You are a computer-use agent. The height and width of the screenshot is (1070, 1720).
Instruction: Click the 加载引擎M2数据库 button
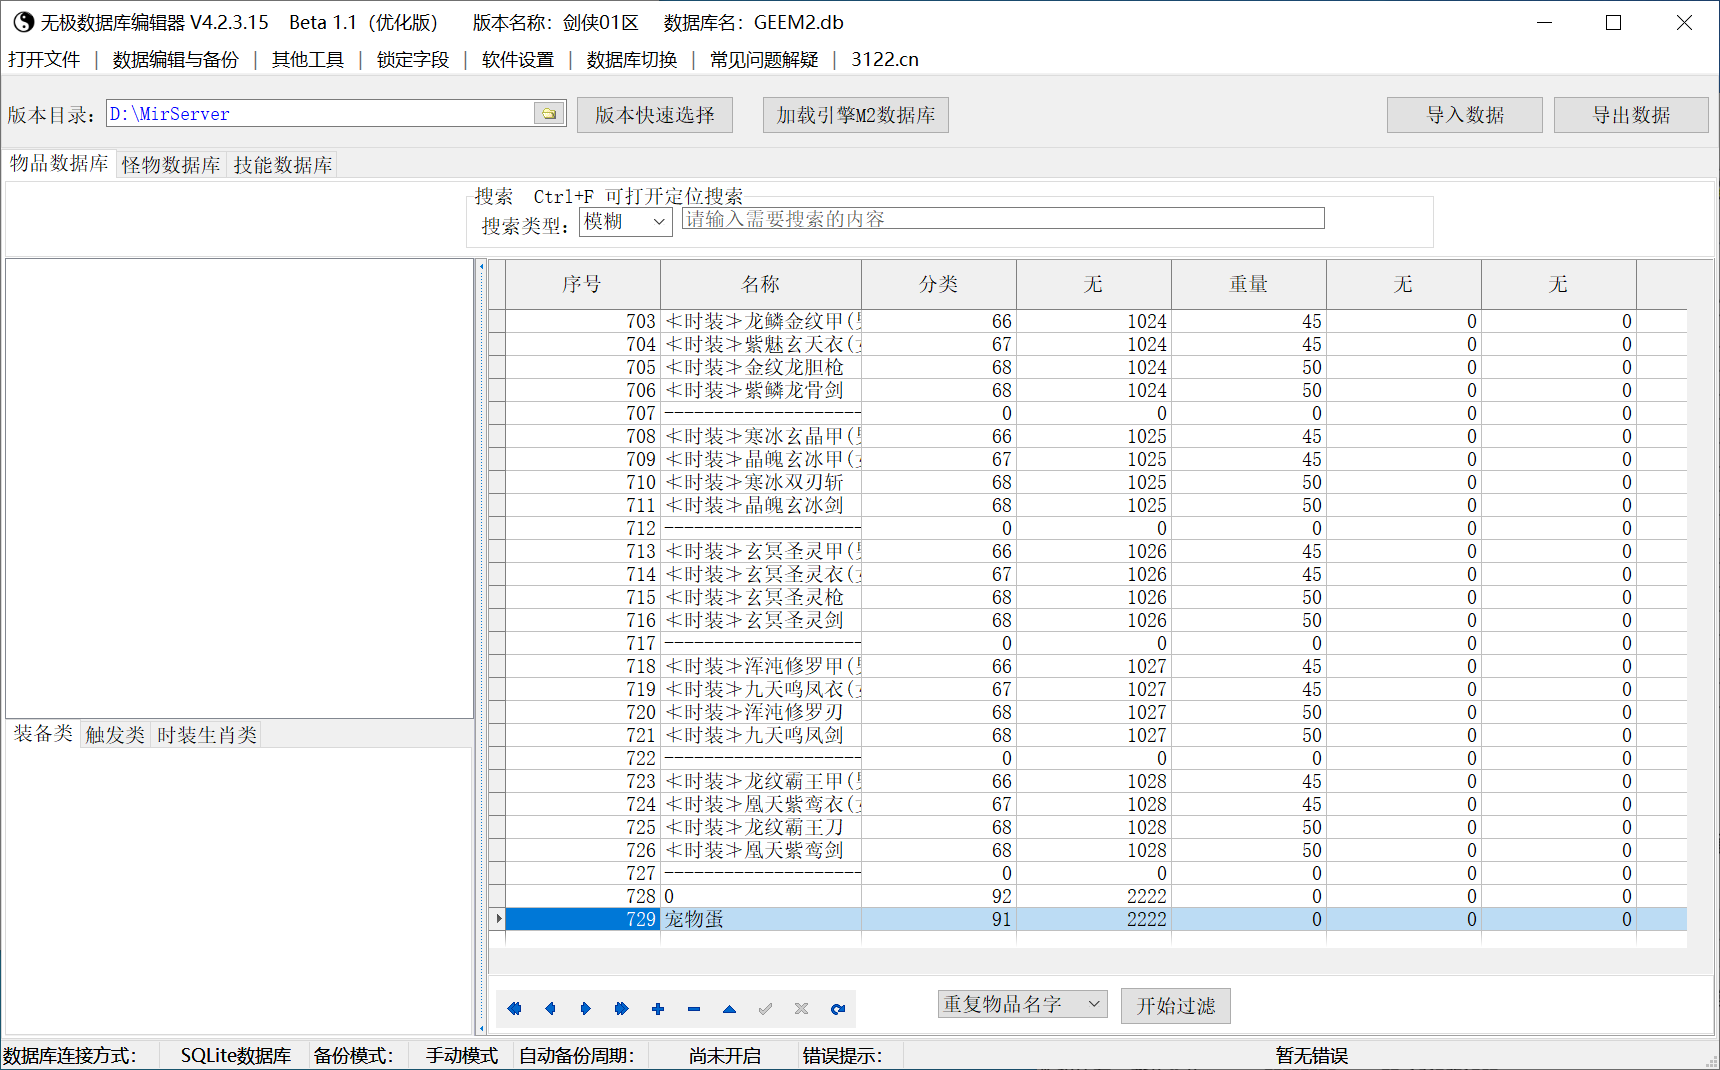[x=856, y=115]
